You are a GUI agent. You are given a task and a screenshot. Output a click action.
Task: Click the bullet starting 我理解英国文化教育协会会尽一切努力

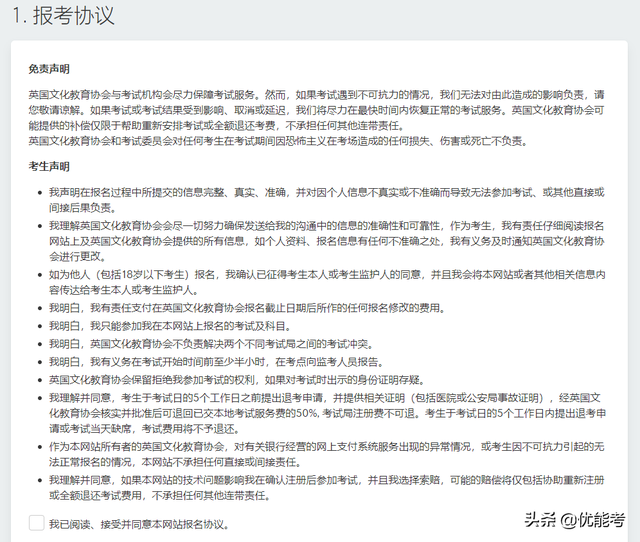click(327, 241)
